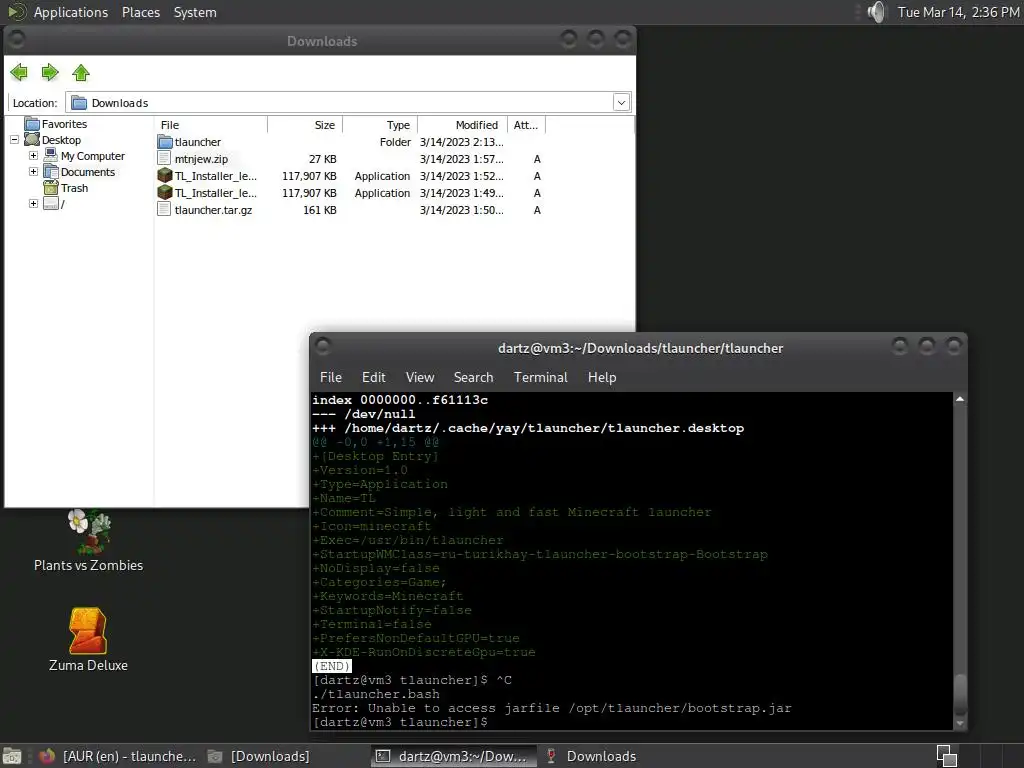Switch to the dartz@vm3 terminal taskbar entry
Image resolution: width=1024 pixels, height=768 pixels.
pos(454,756)
